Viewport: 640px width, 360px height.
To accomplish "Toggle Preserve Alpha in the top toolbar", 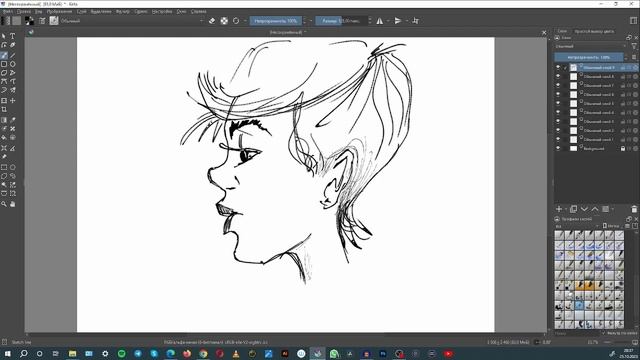I will click(224, 20).
